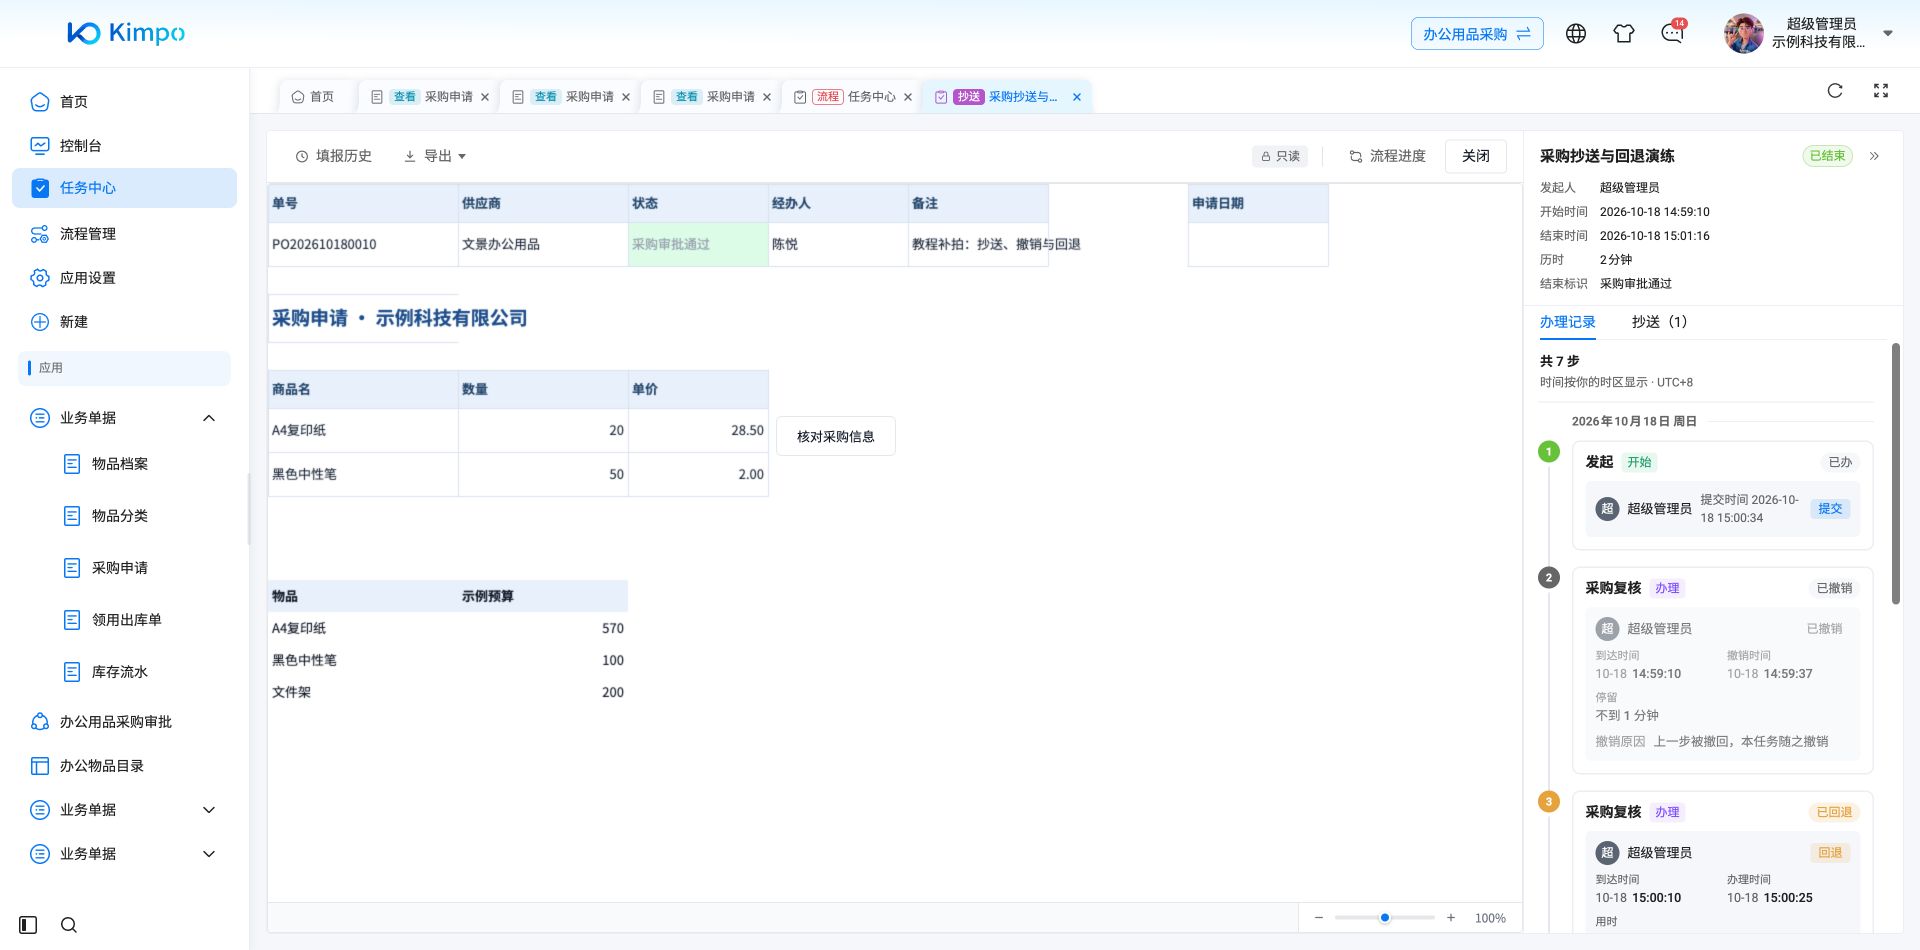
Task: Click the 核对采购信息 button
Action: click(836, 437)
